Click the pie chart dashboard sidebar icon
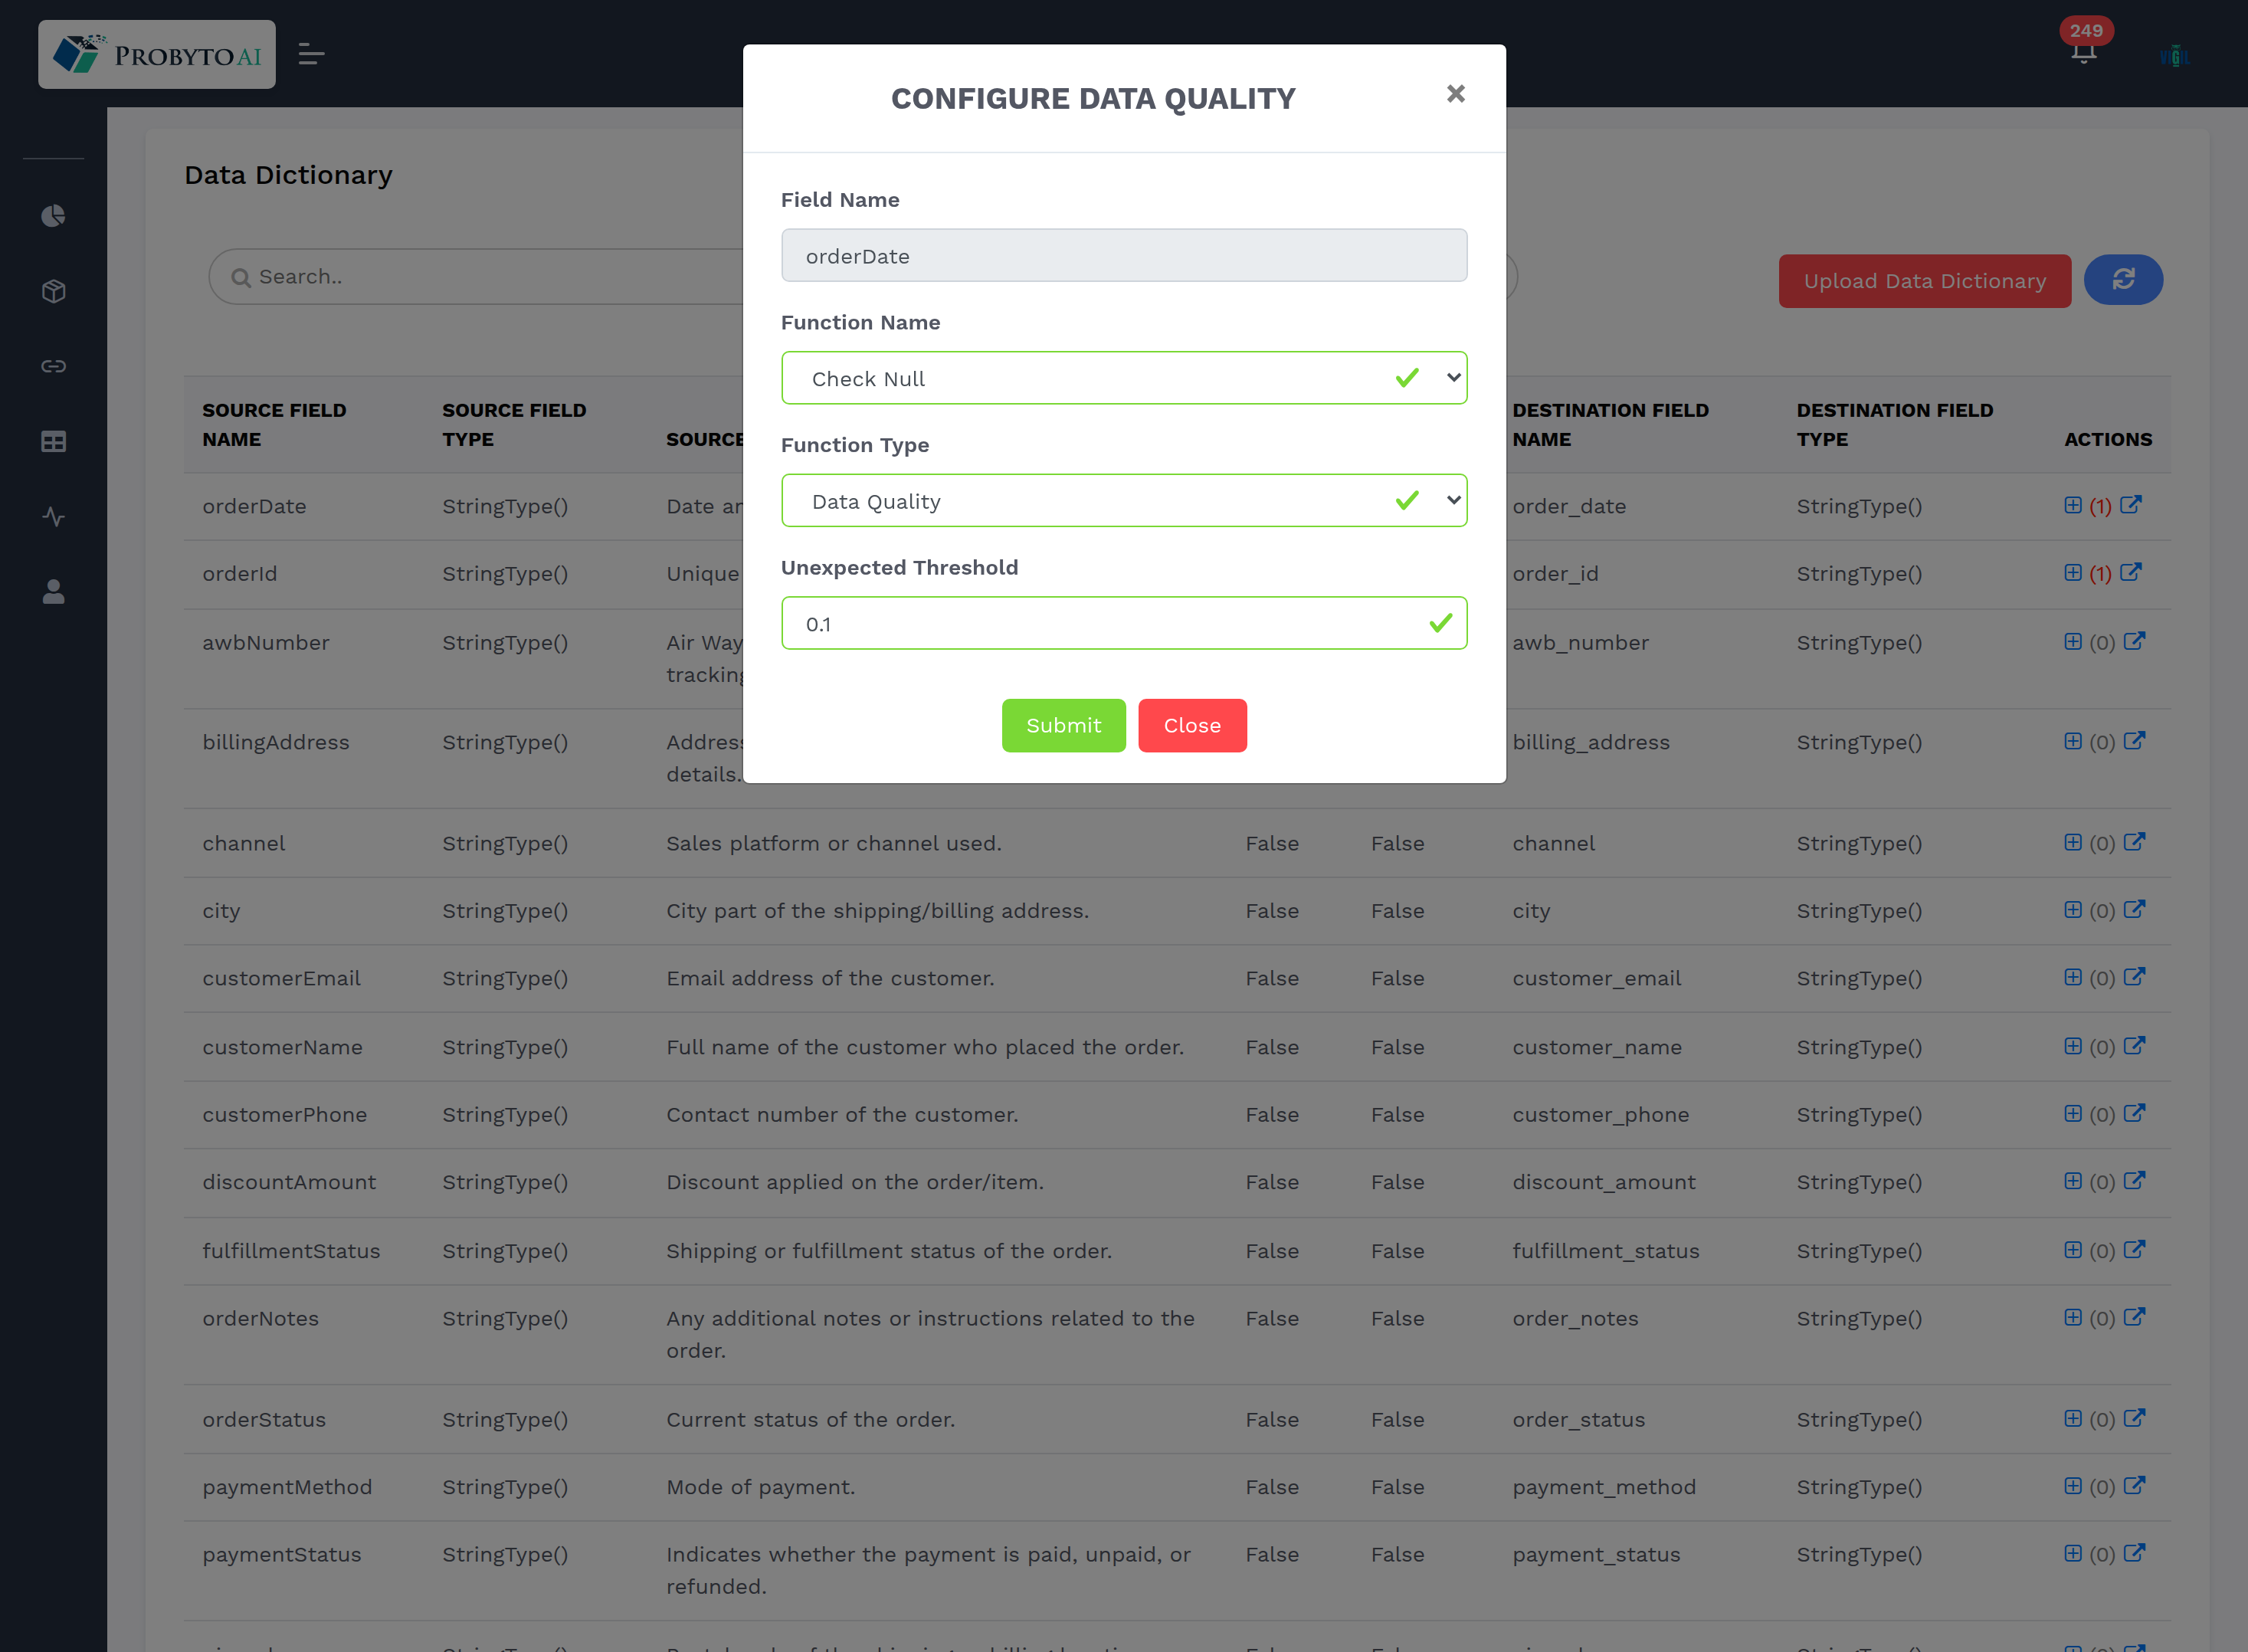 pos(54,216)
